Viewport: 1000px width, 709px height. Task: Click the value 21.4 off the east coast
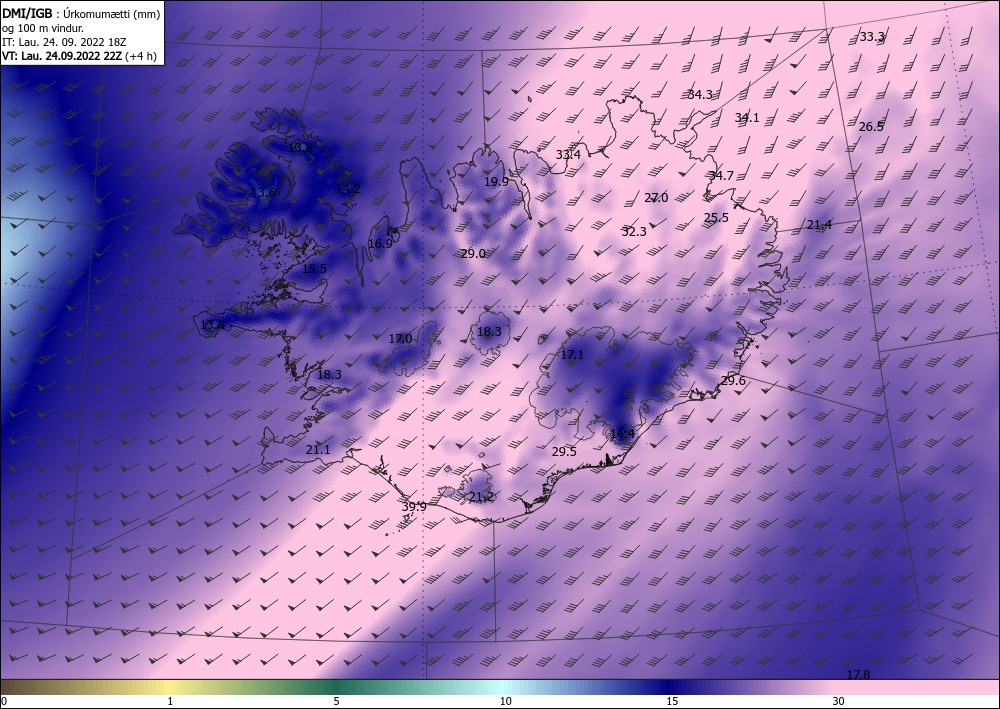pos(820,225)
